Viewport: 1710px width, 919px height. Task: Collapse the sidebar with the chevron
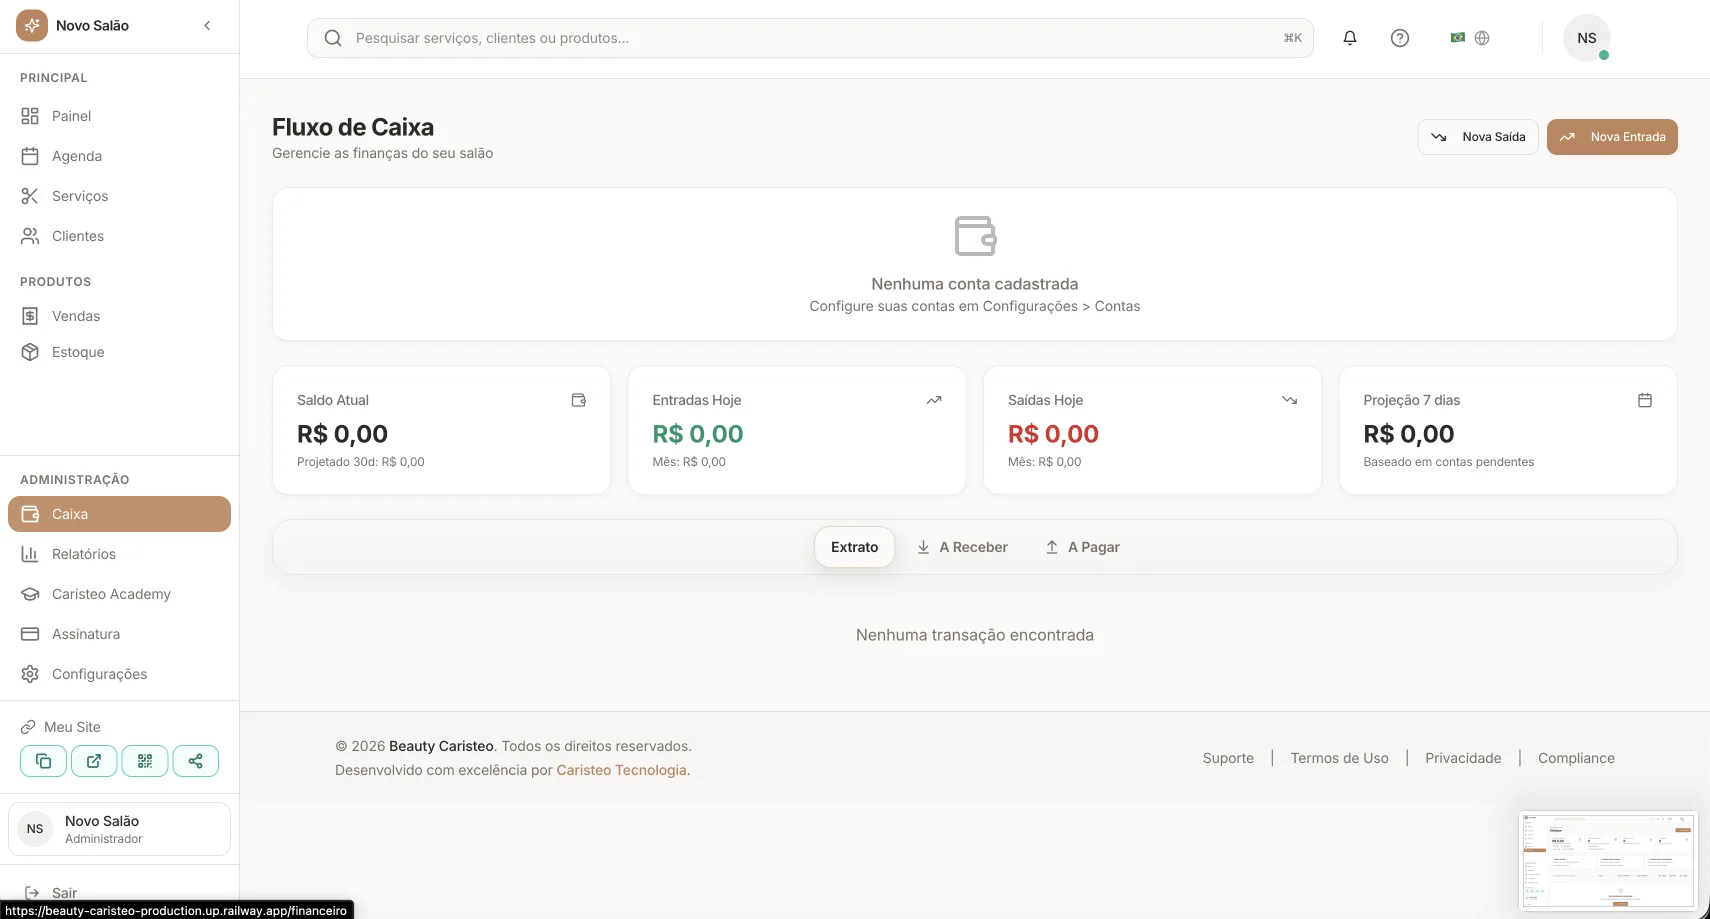point(207,26)
